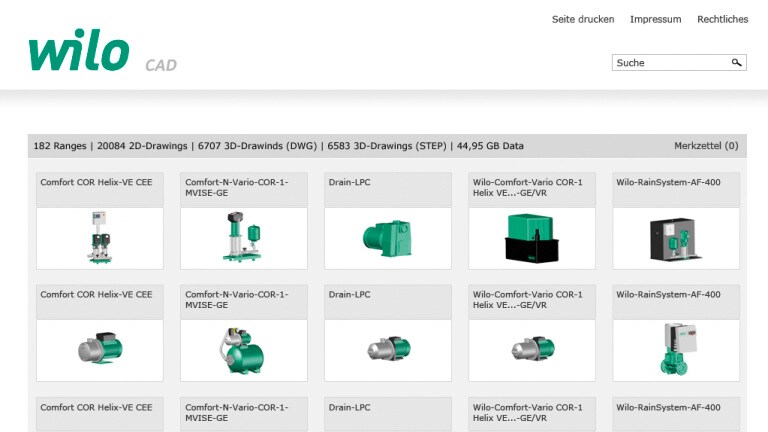Open the black cabinet RainSystem-AF-400 thumbnail
Viewport: 768px width, 432px height.
[676, 238]
